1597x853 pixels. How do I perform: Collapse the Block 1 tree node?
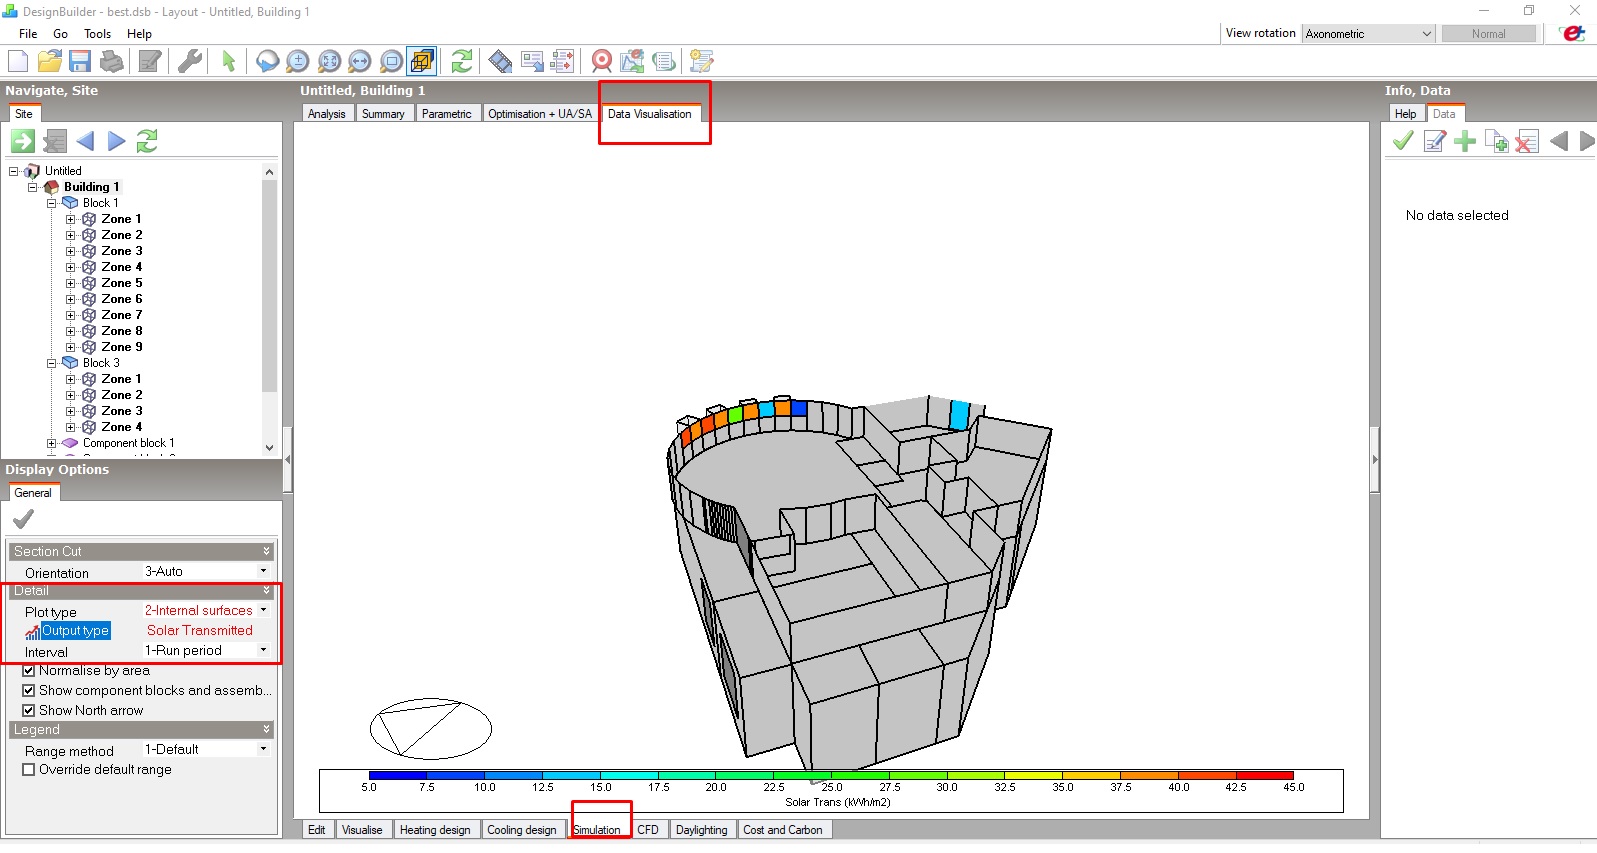[52, 203]
